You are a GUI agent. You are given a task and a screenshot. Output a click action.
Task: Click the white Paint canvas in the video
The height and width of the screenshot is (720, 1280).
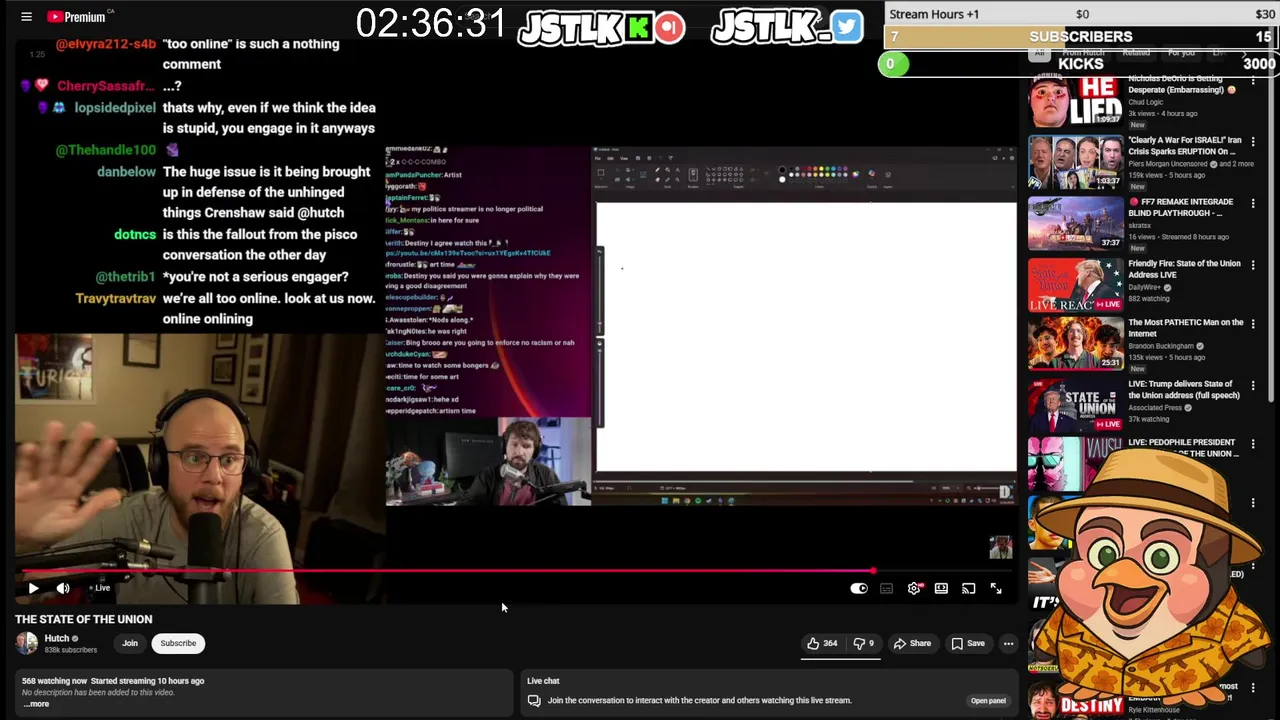[x=806, y=336]
